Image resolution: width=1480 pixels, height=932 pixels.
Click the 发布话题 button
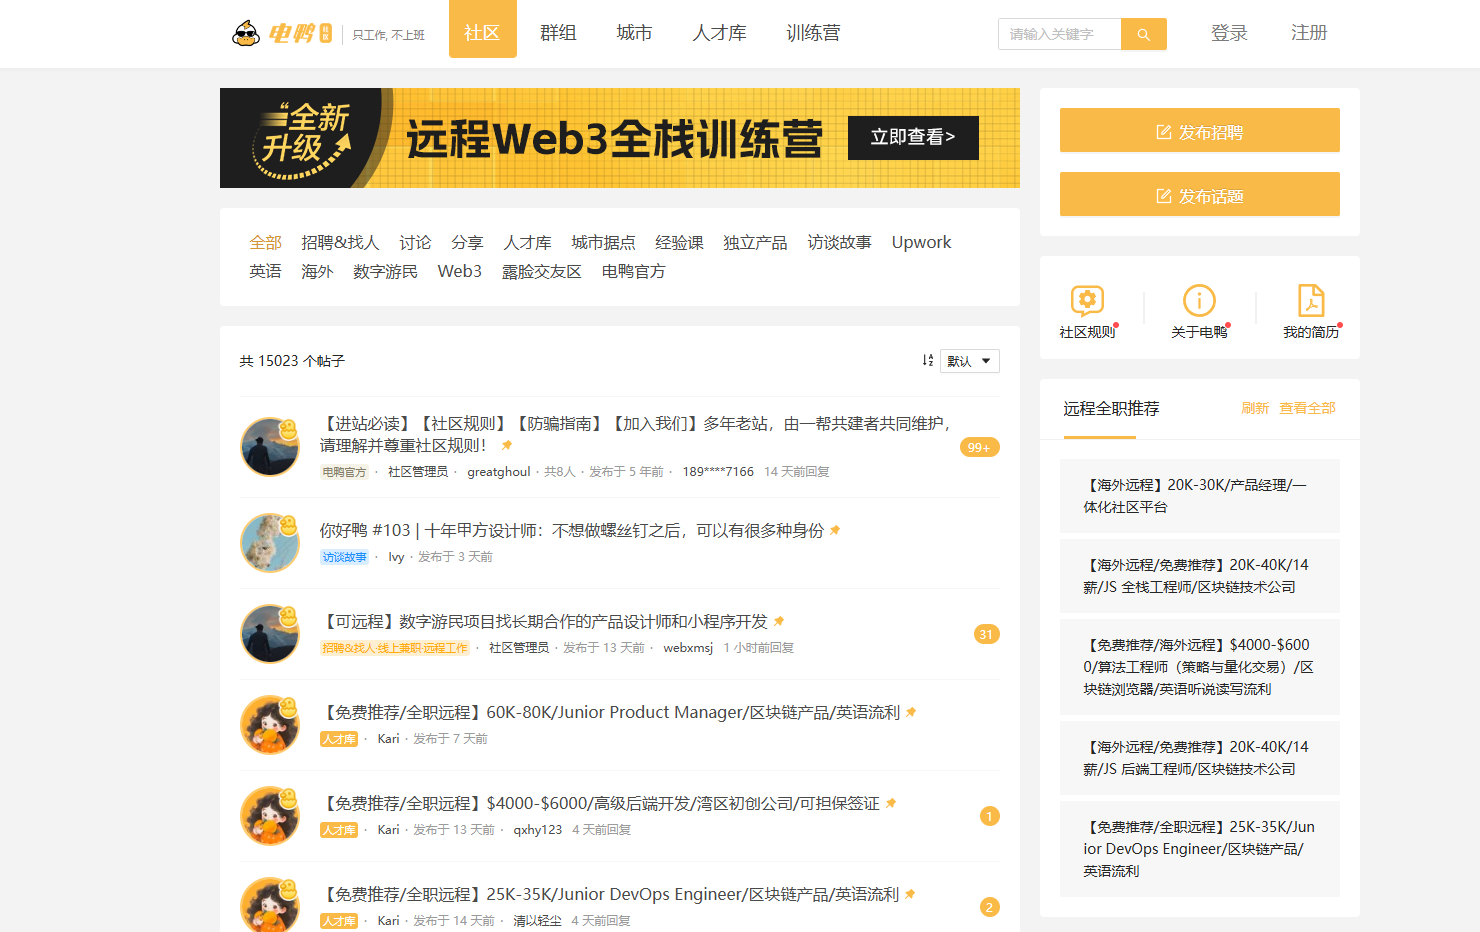point(1200,194)
